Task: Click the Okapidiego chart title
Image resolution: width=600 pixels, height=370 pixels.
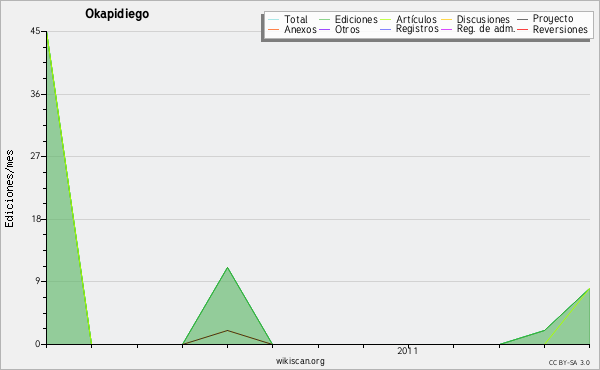Action: [117, 14]
